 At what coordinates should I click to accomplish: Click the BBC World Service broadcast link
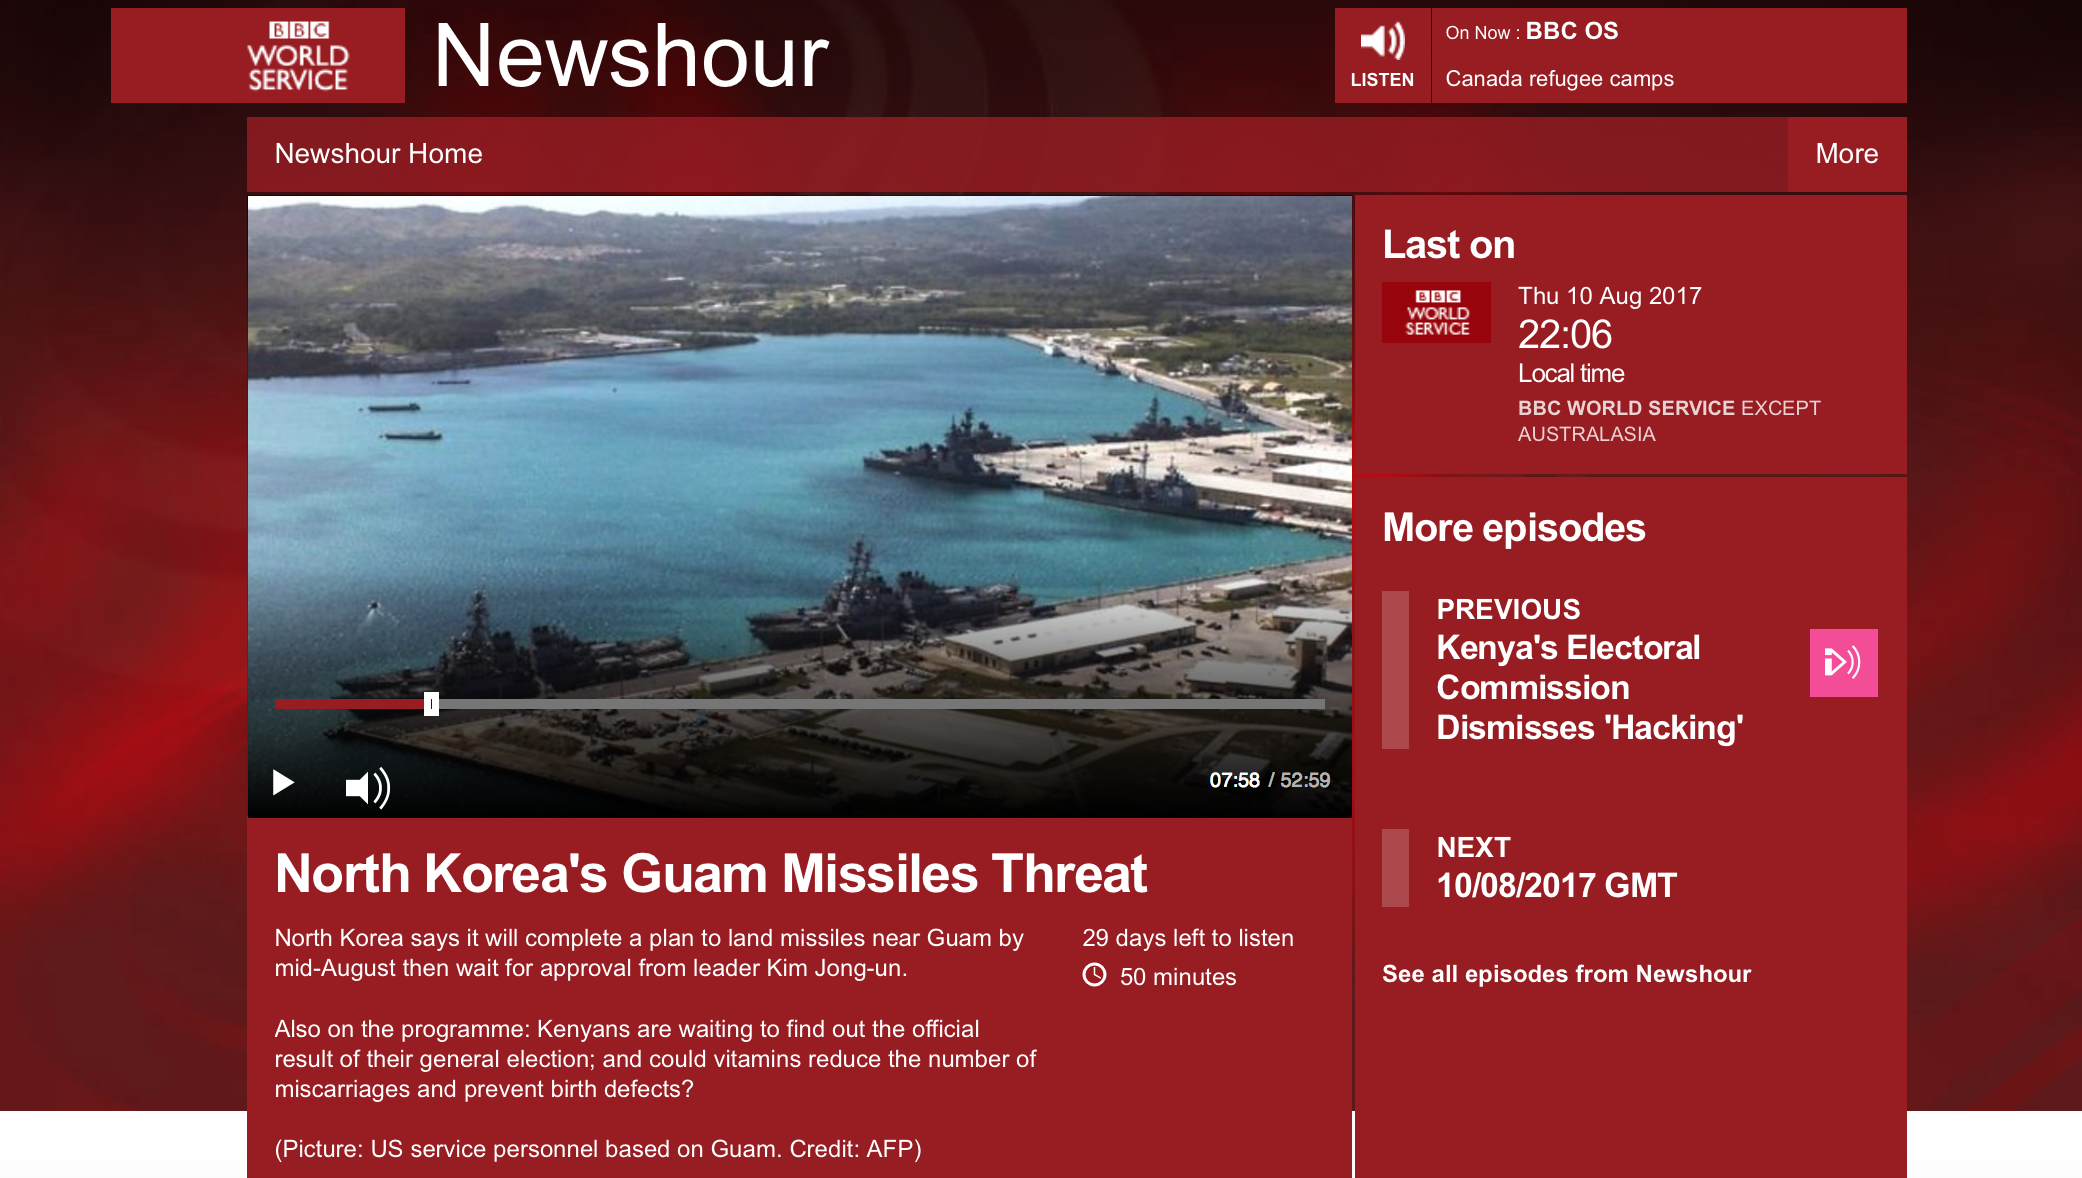point(1626,408)
